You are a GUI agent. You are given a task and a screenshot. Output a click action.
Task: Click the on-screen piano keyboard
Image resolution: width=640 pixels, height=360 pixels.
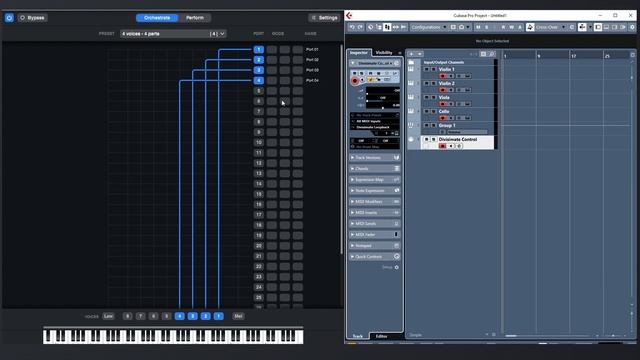click(173, 336)
